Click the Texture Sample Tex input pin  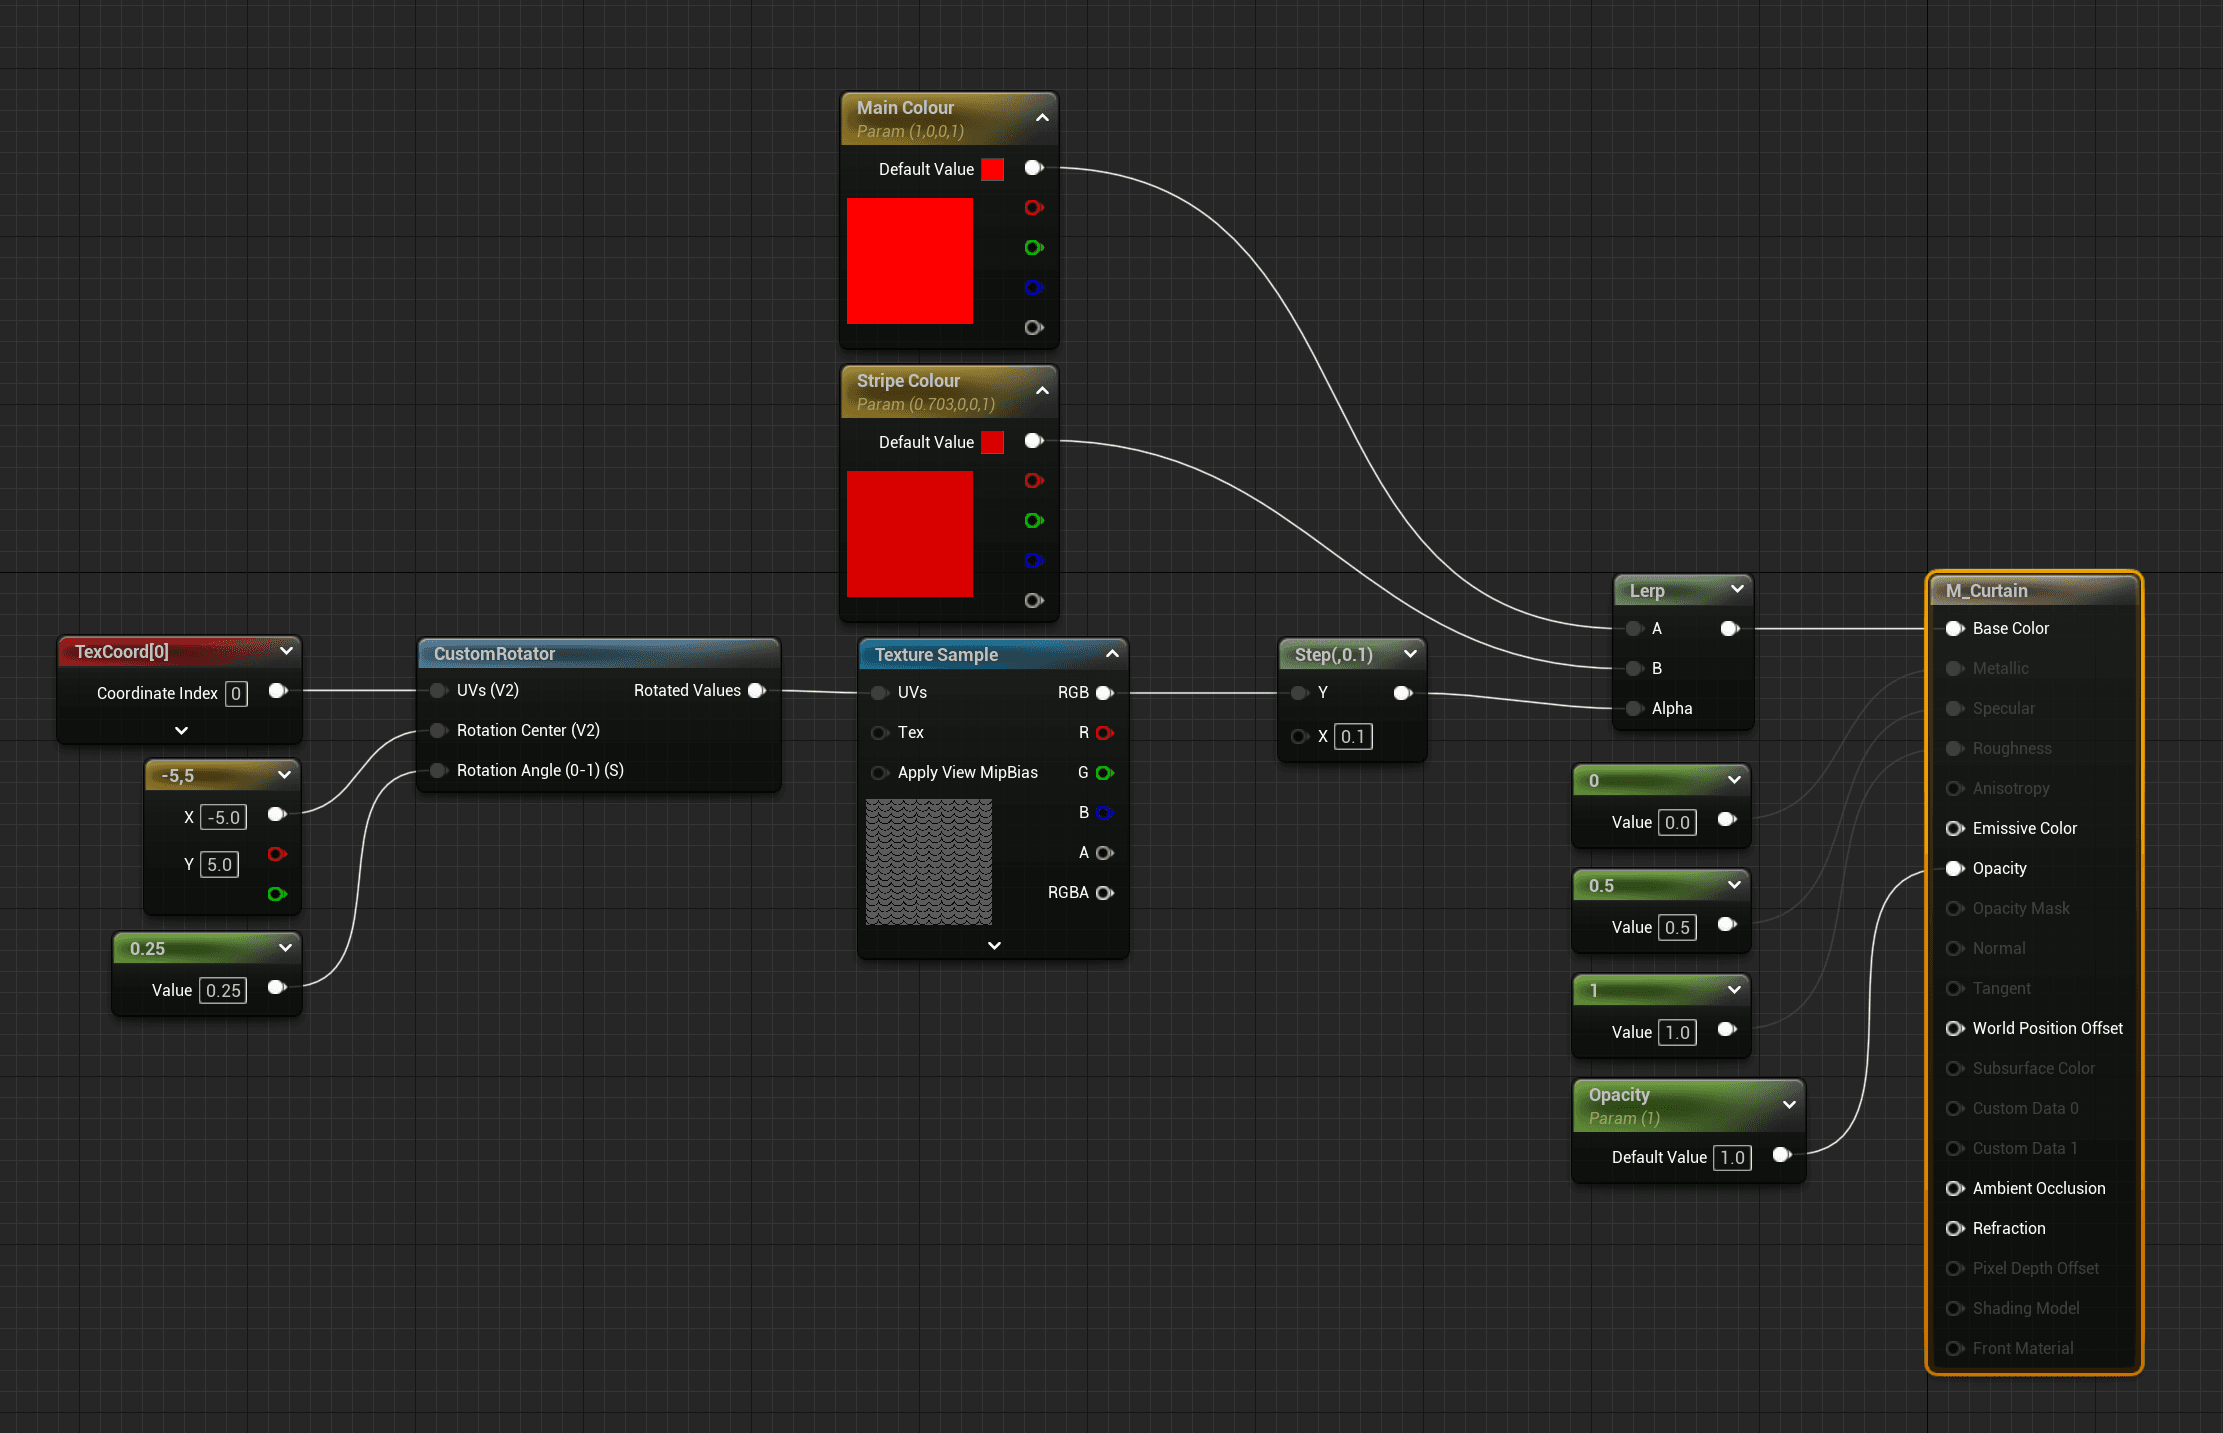pos(880,733)
